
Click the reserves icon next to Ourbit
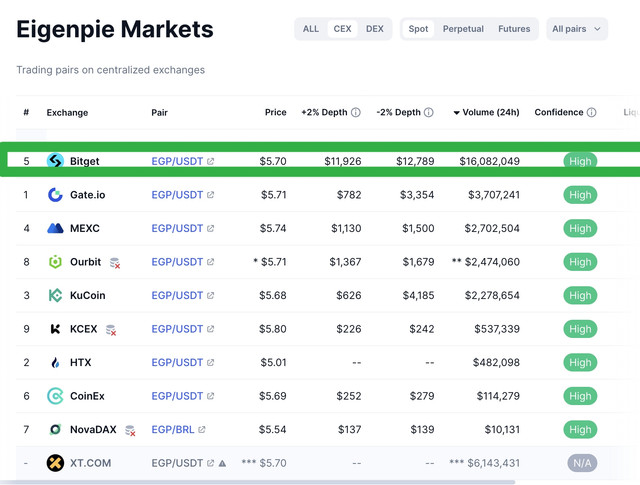pyautogui.click(x=115, y=263)
